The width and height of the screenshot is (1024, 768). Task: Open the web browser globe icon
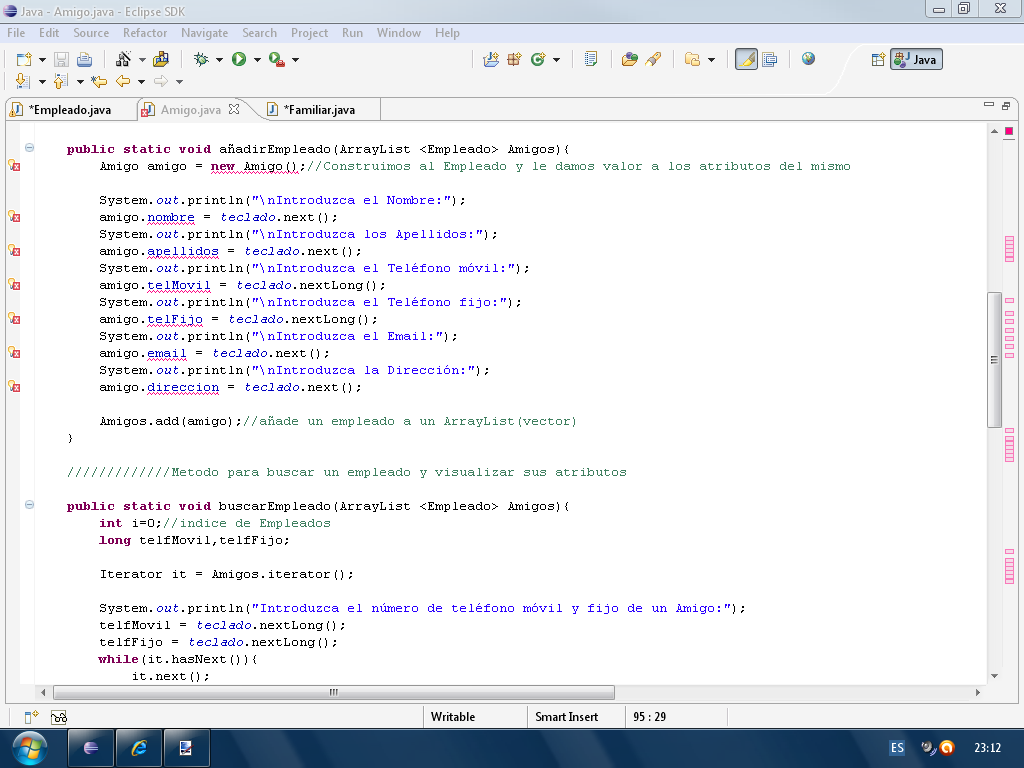(x=808, y=59)
